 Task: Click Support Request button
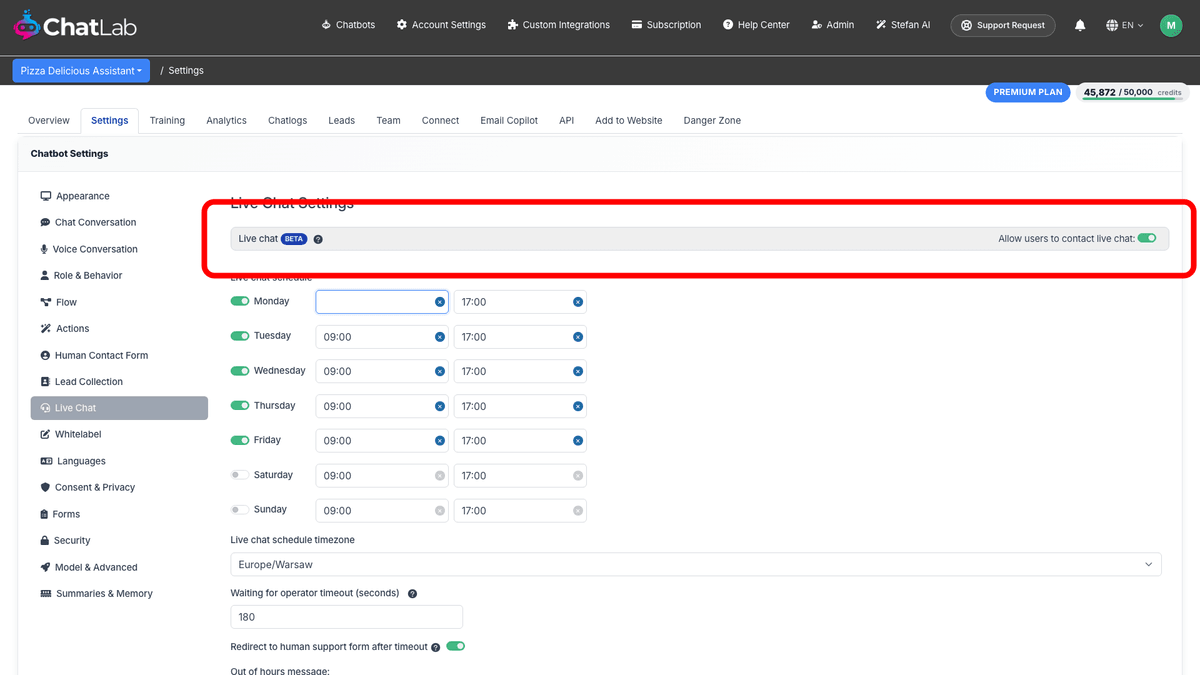[x=1003, y=25]
